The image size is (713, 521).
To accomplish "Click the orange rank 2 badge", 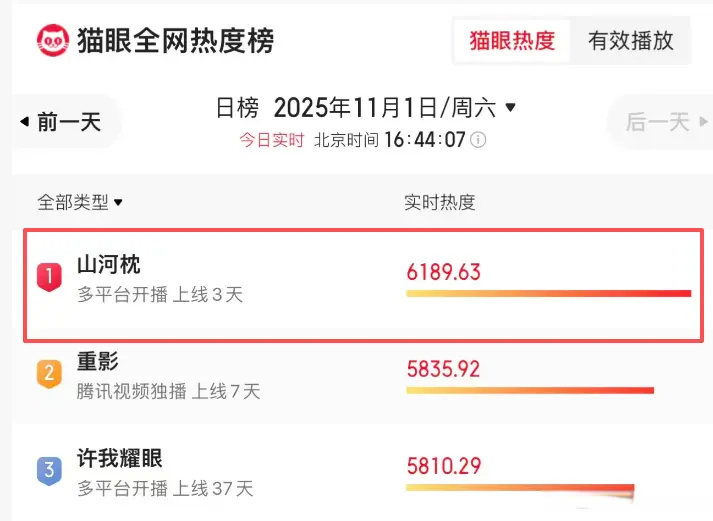I will [x=49, y=374].
